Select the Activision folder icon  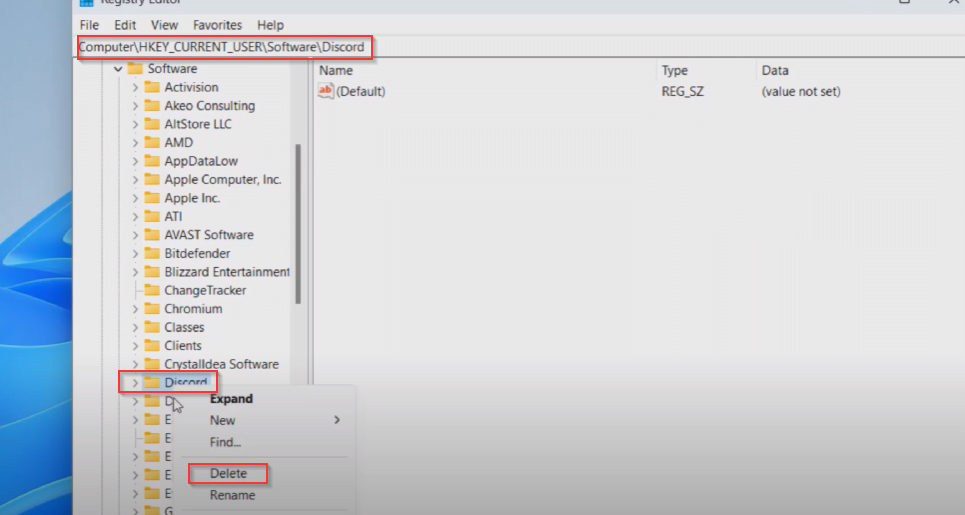pos(152,87)
